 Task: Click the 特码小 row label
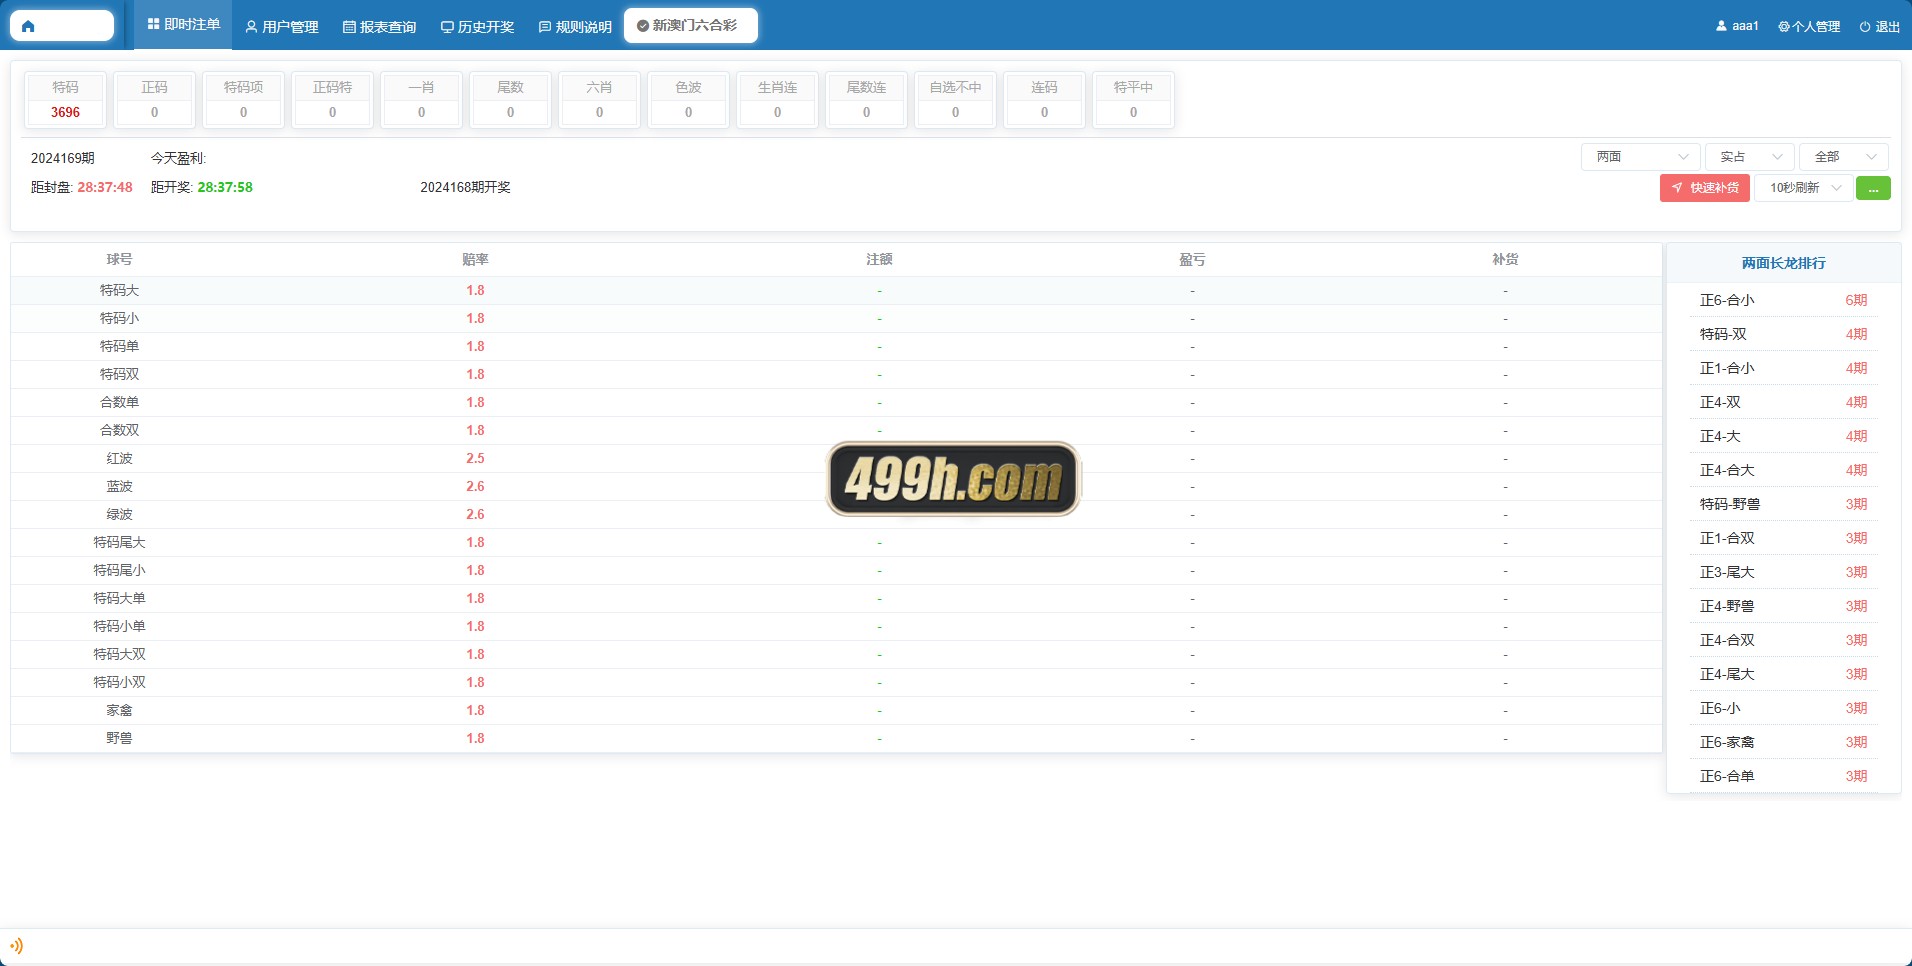(x=119, y=318)
